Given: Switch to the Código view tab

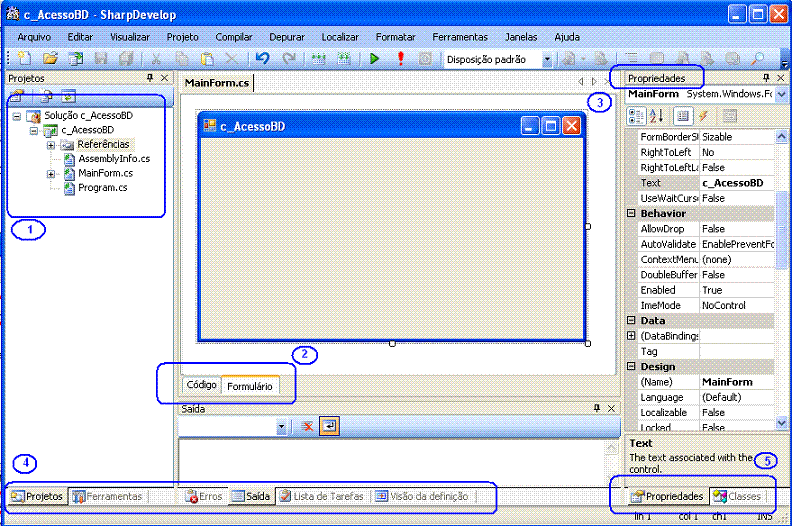Looking at the screenshot, I should click(x=201, y=385).
